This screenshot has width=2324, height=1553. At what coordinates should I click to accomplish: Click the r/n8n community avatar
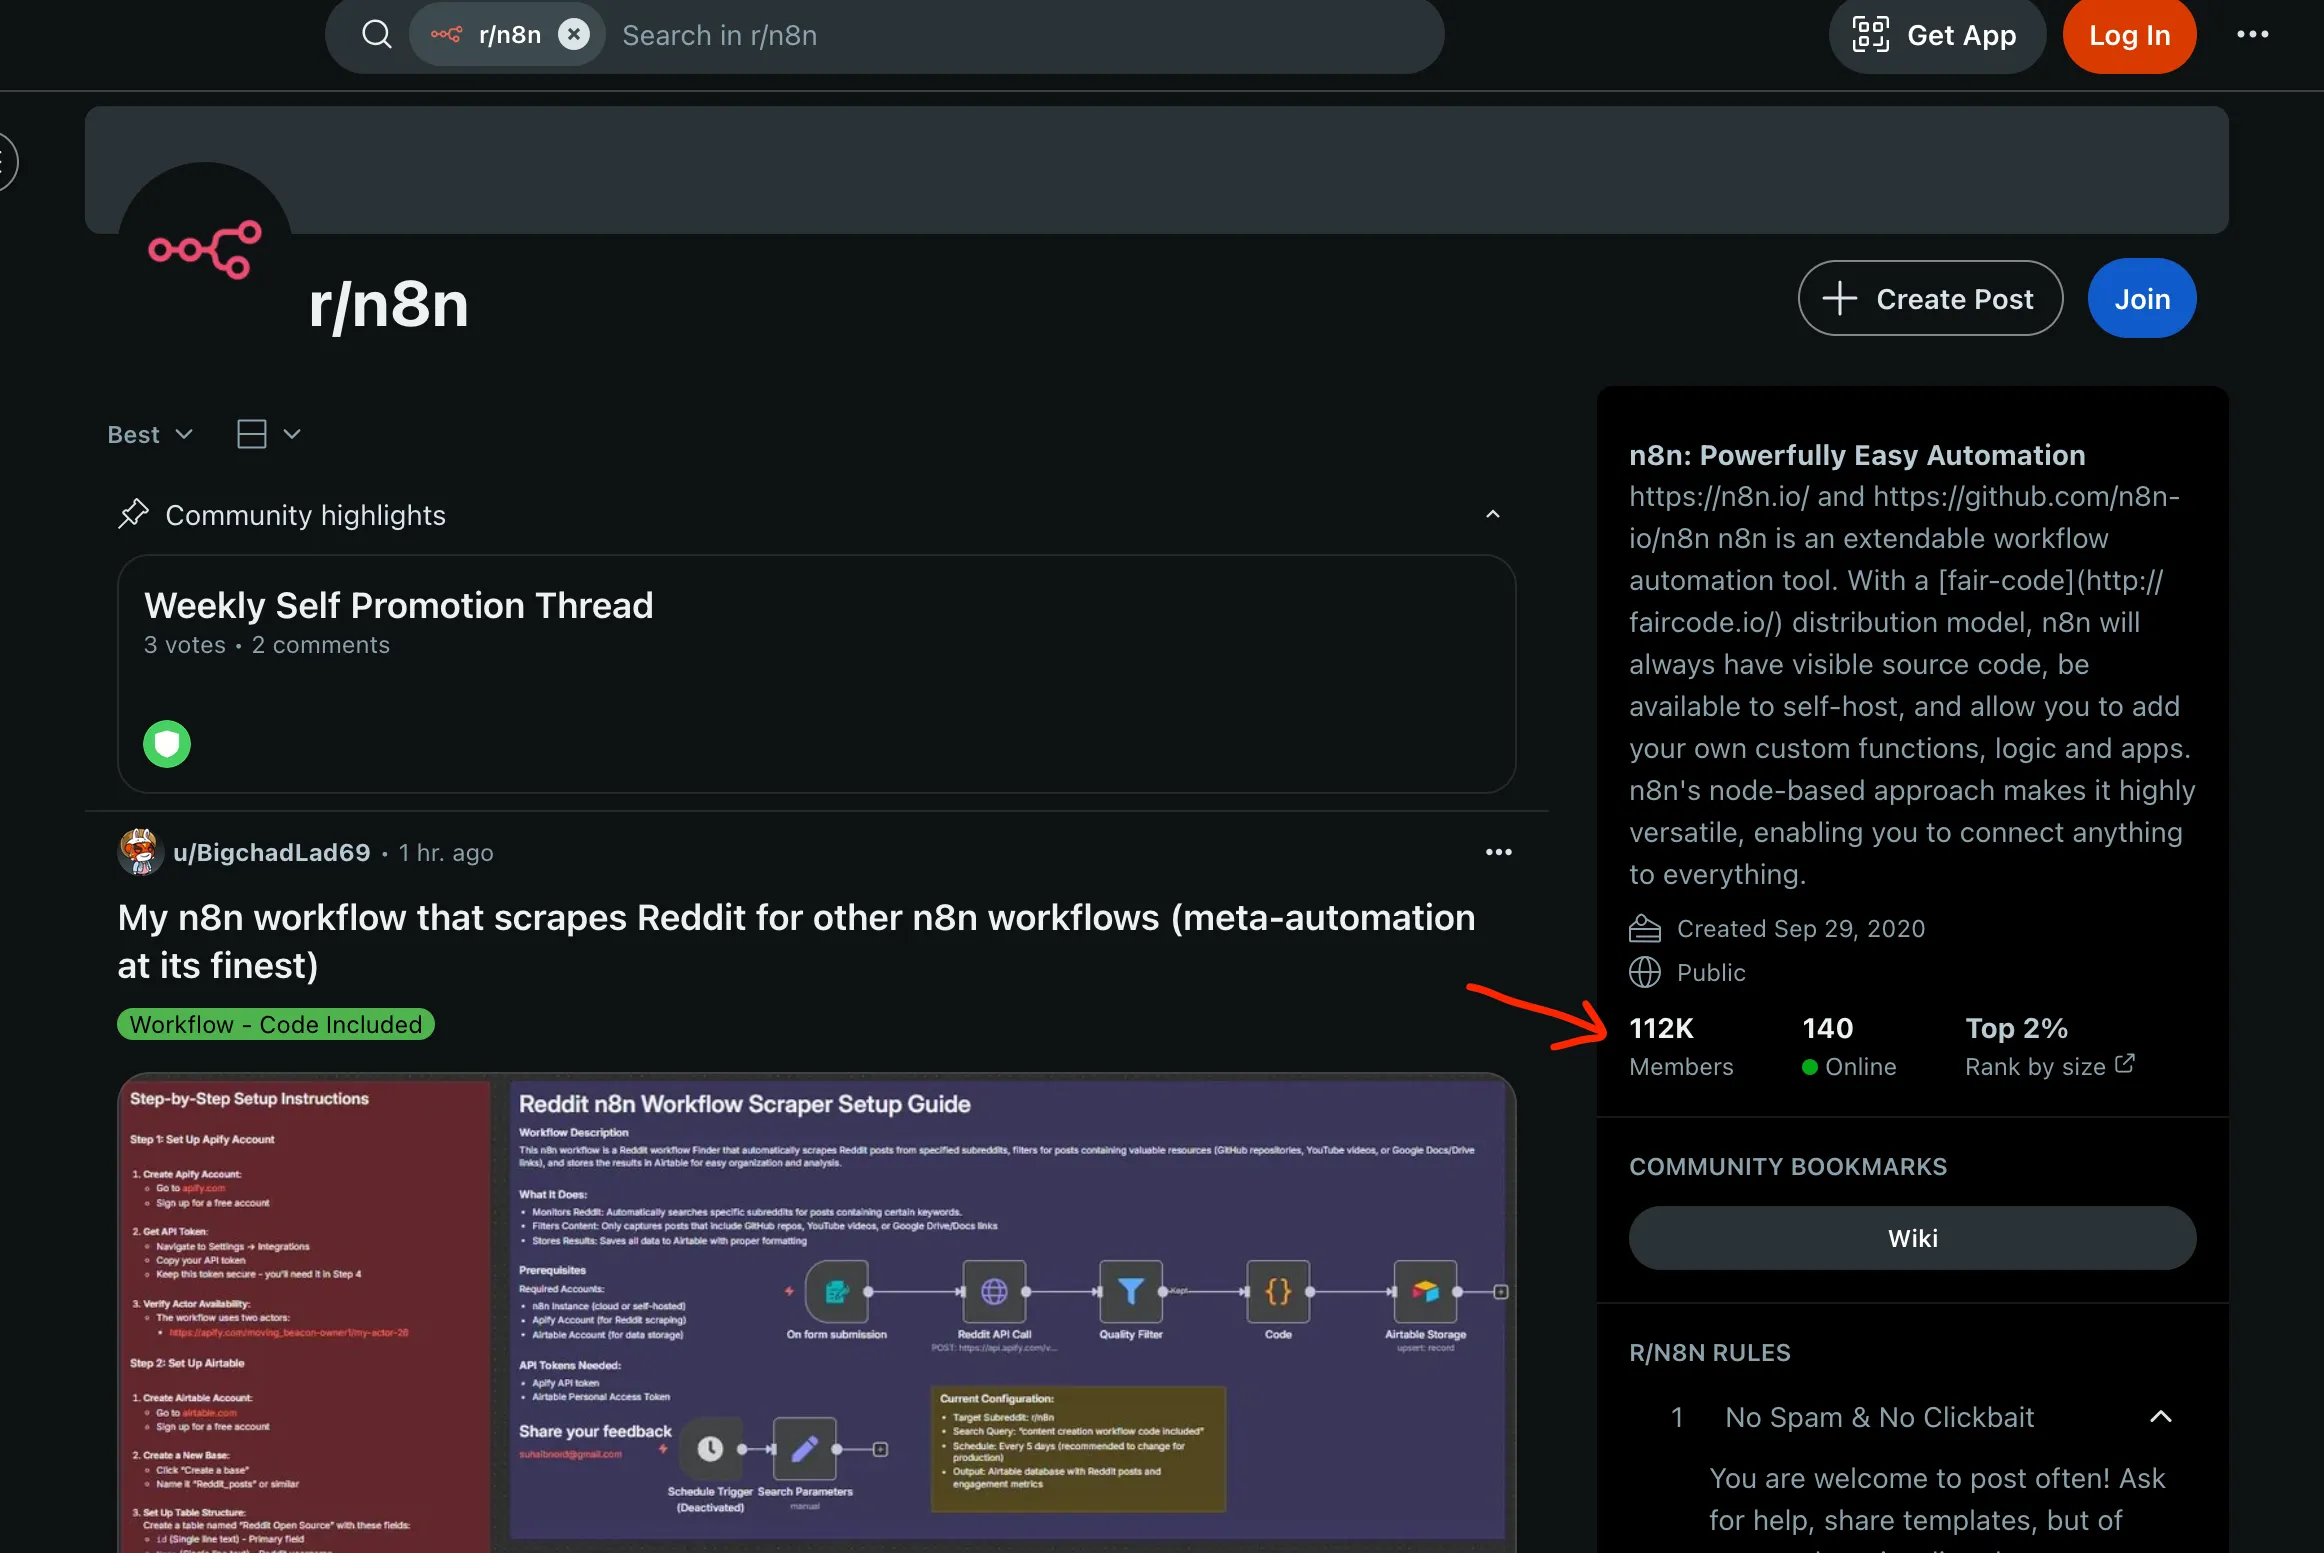(x=205, y=250)
